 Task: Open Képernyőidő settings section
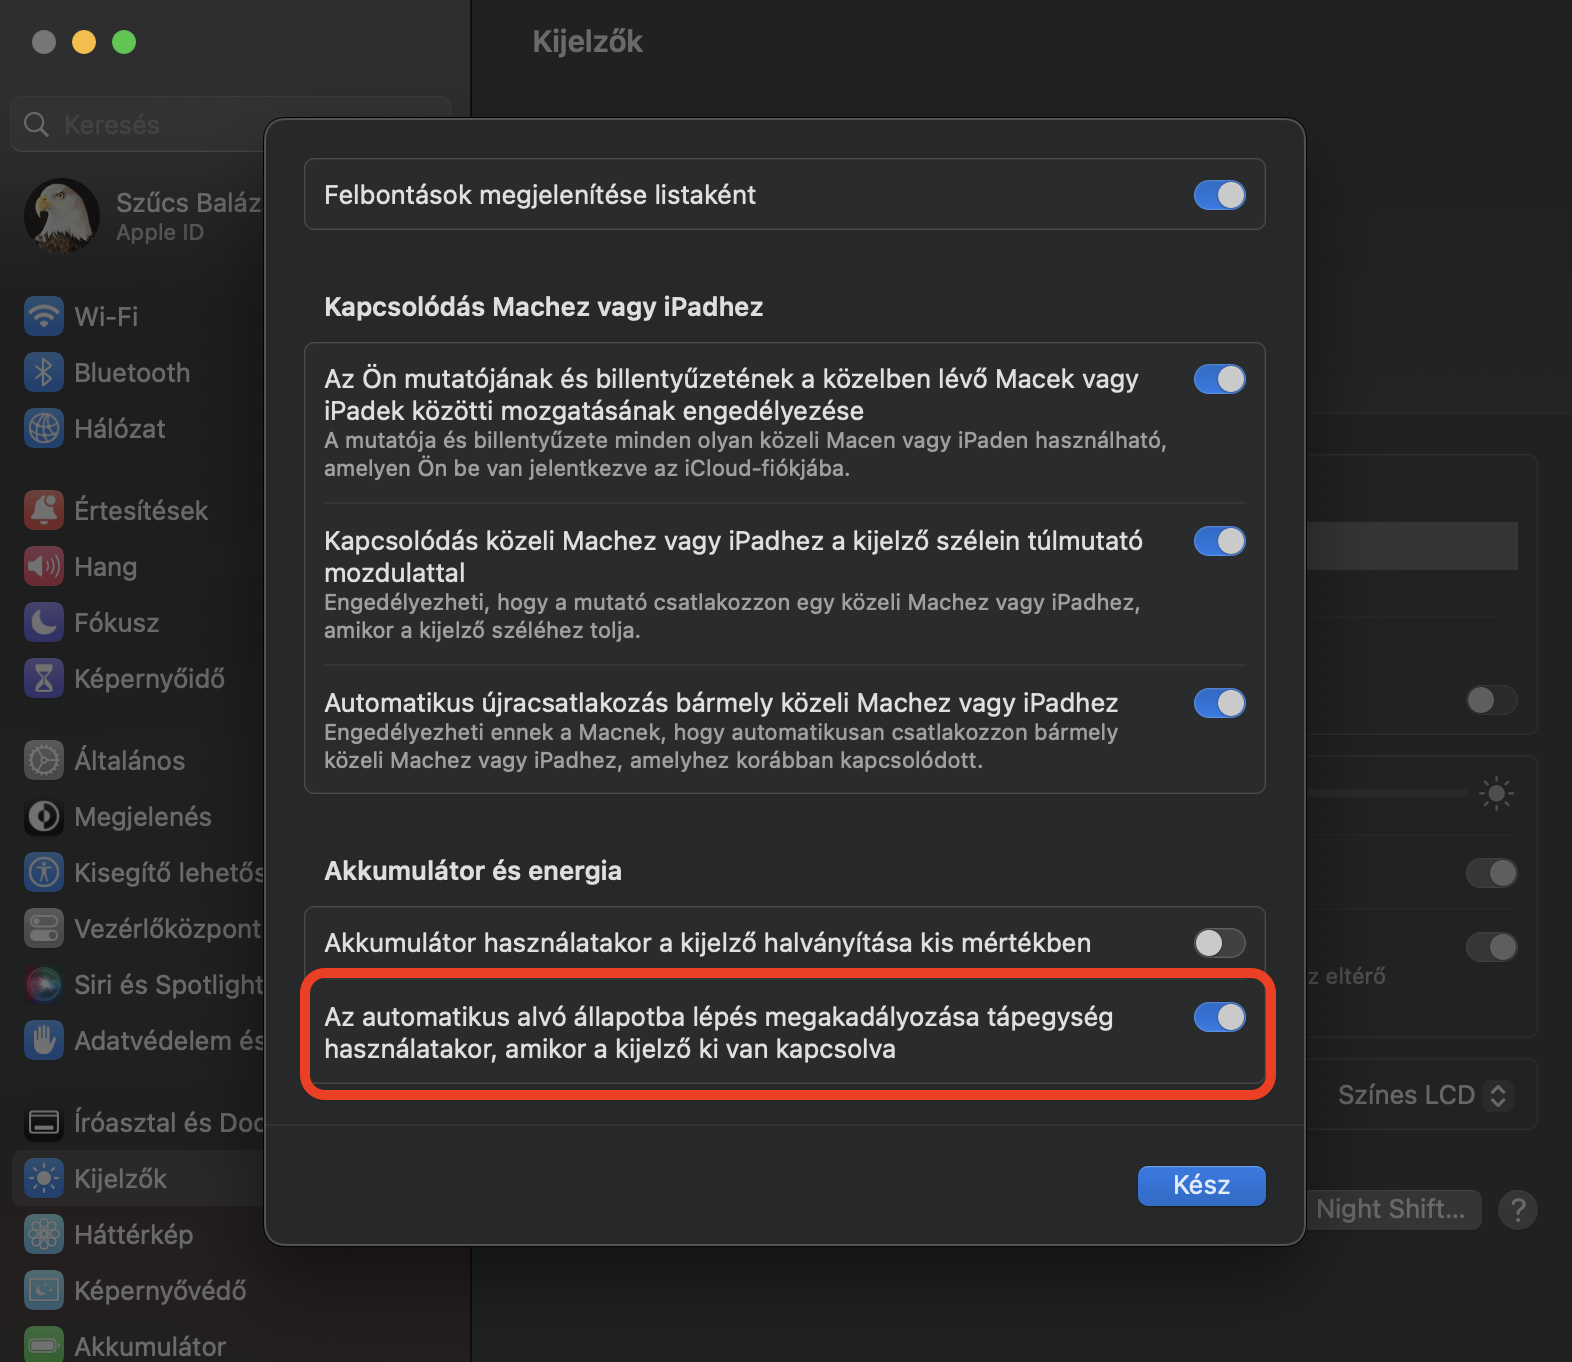(x=150, y=678)
